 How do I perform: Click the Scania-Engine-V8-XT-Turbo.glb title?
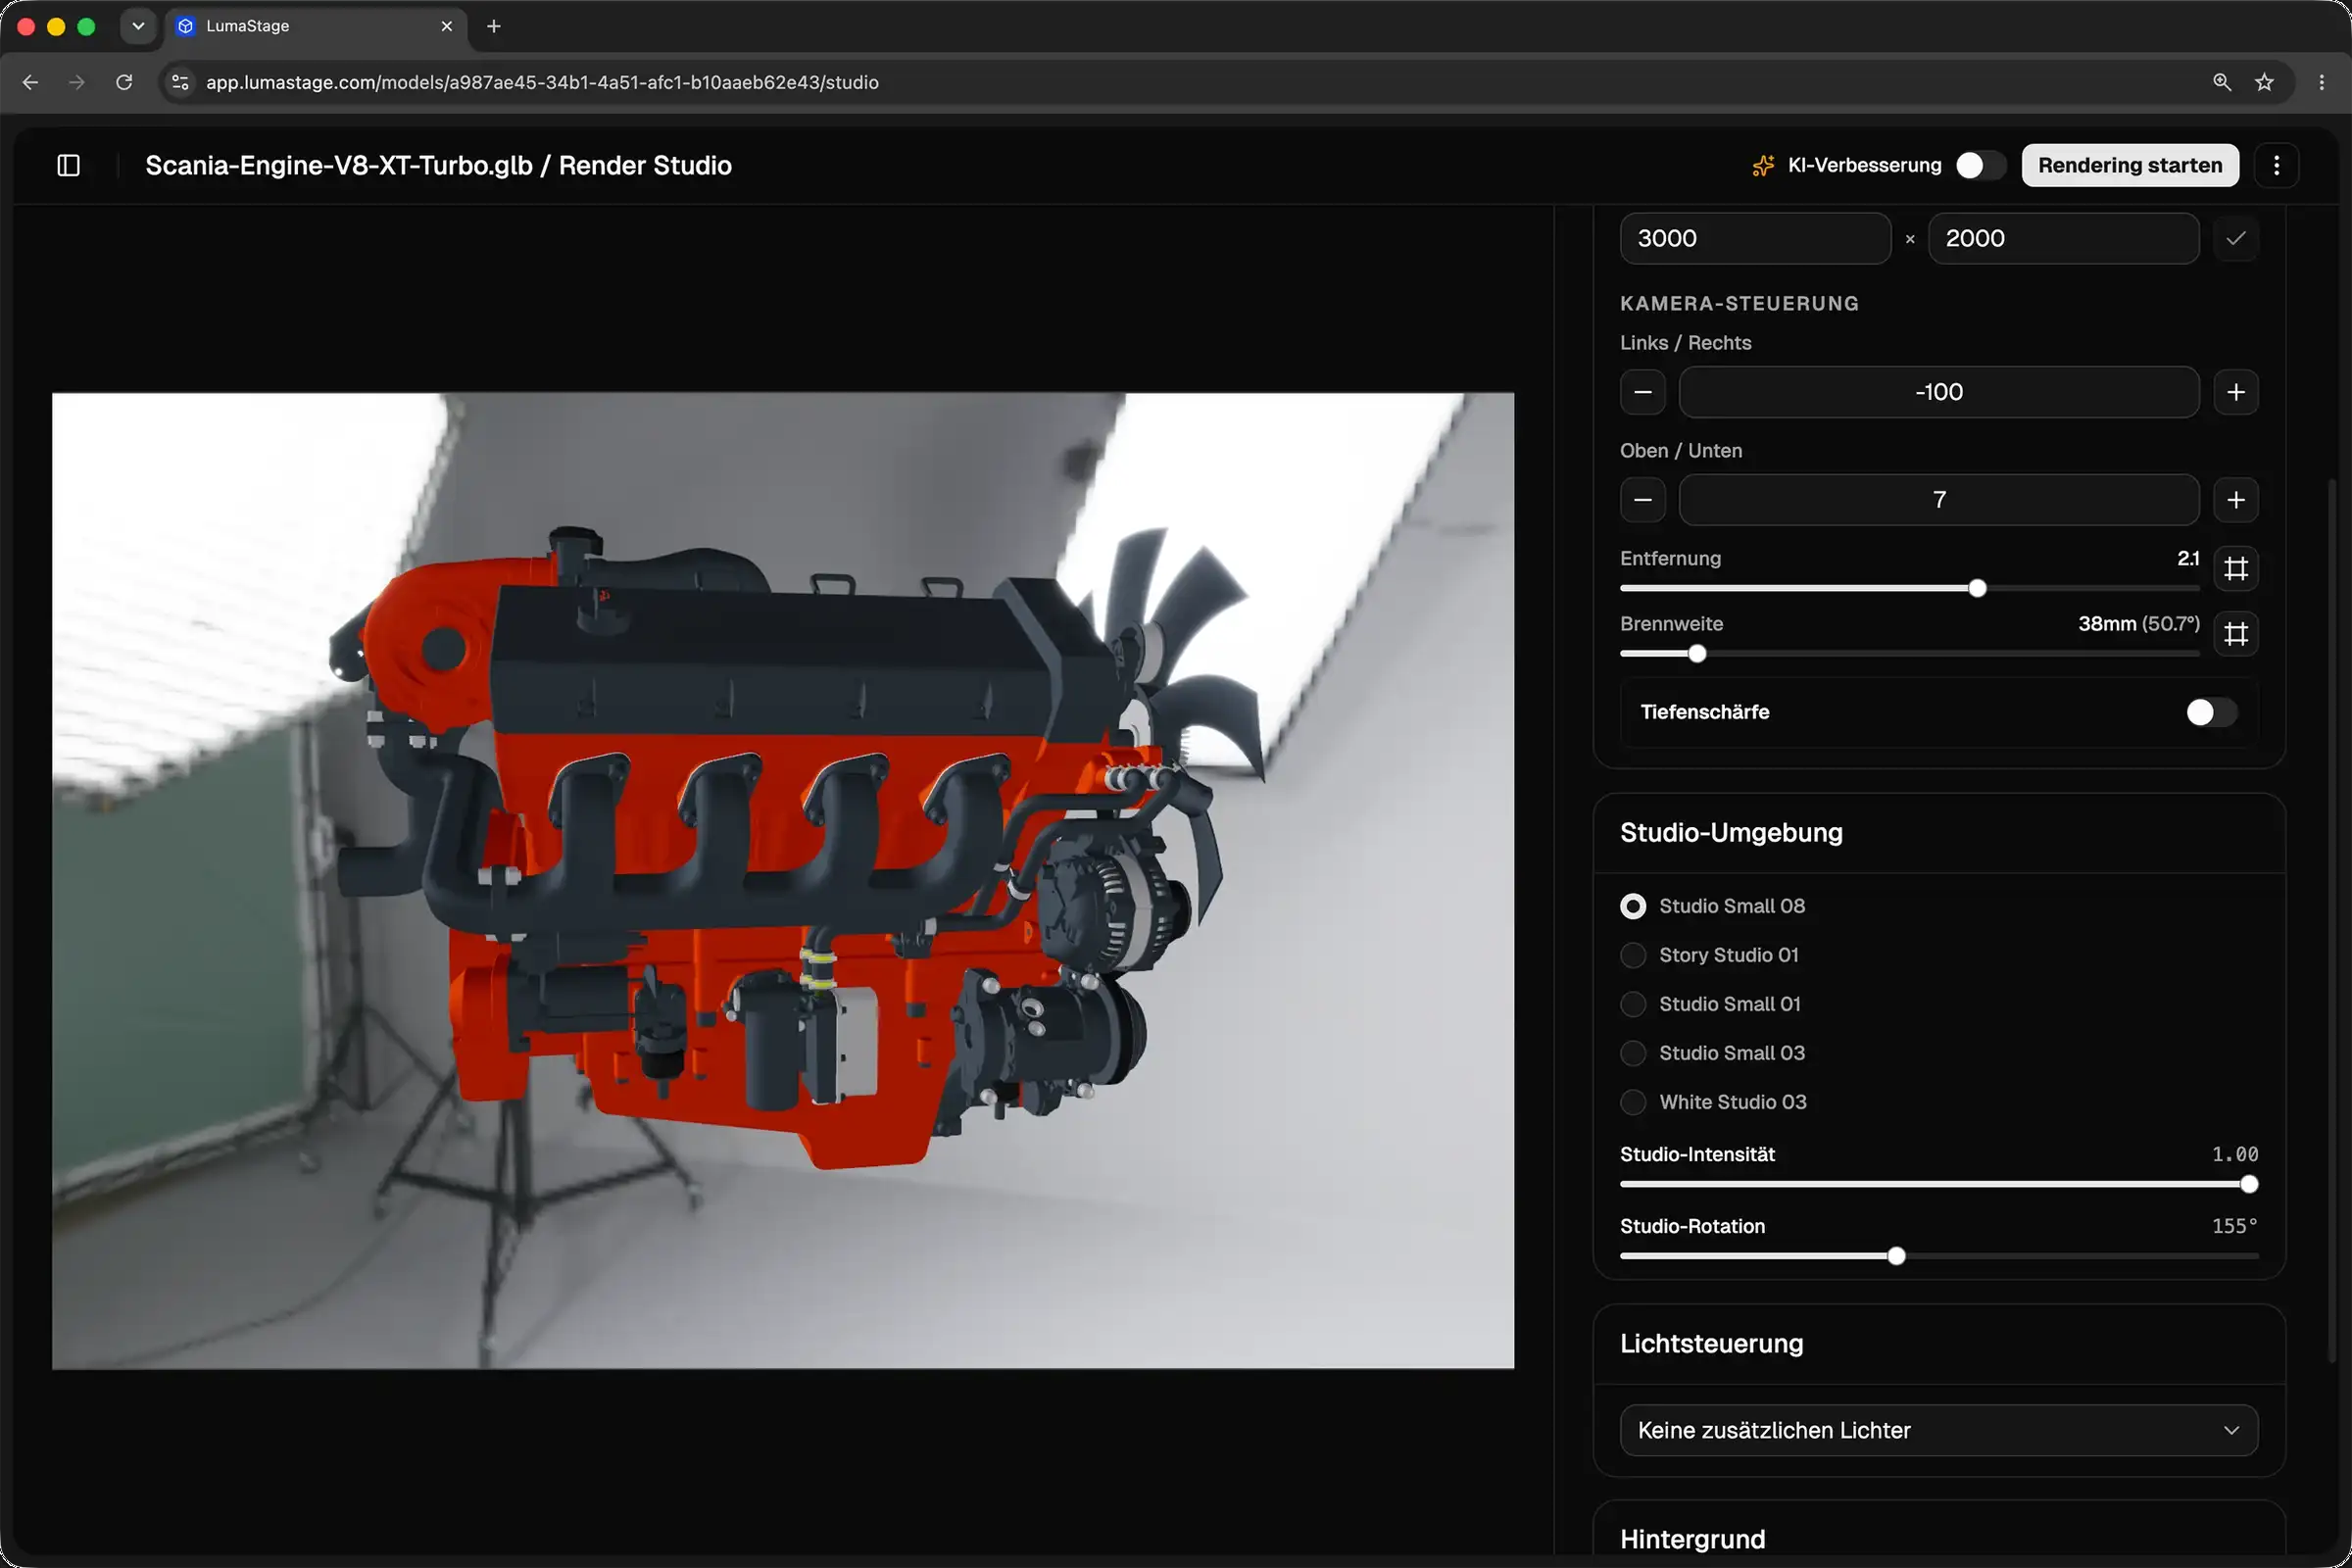click(x=339, y=165)
